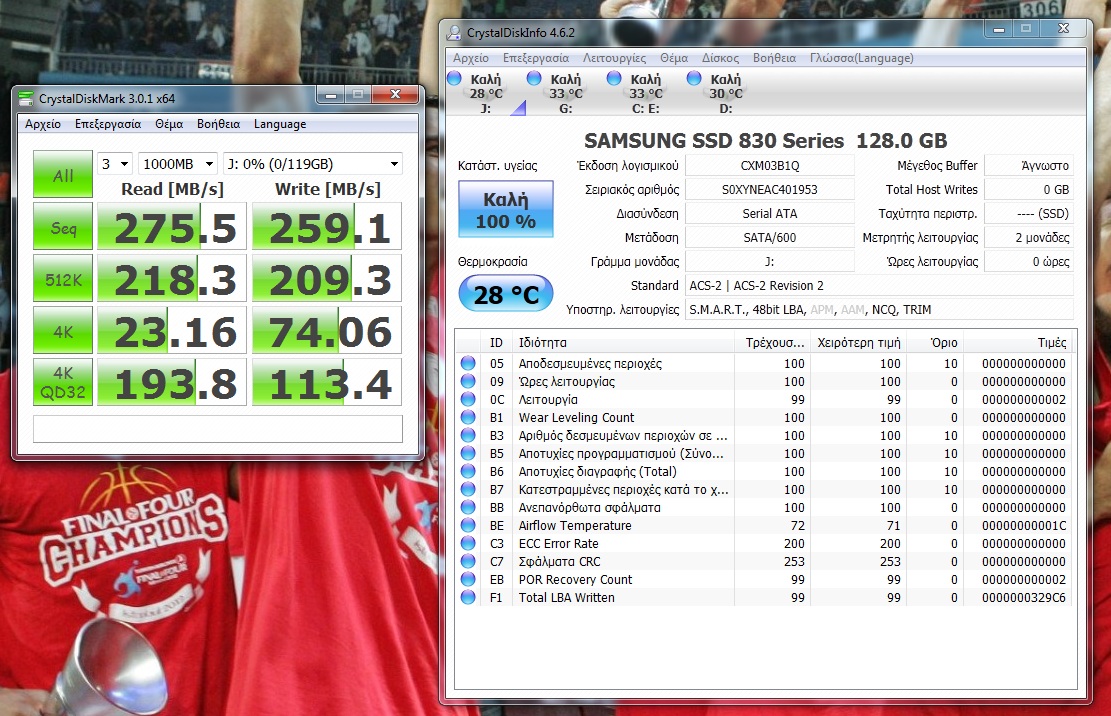Screen dimensions: 1111x716
Task: Click the serial number field S0XYNEAC401953
Action: (x=769, y=190)
